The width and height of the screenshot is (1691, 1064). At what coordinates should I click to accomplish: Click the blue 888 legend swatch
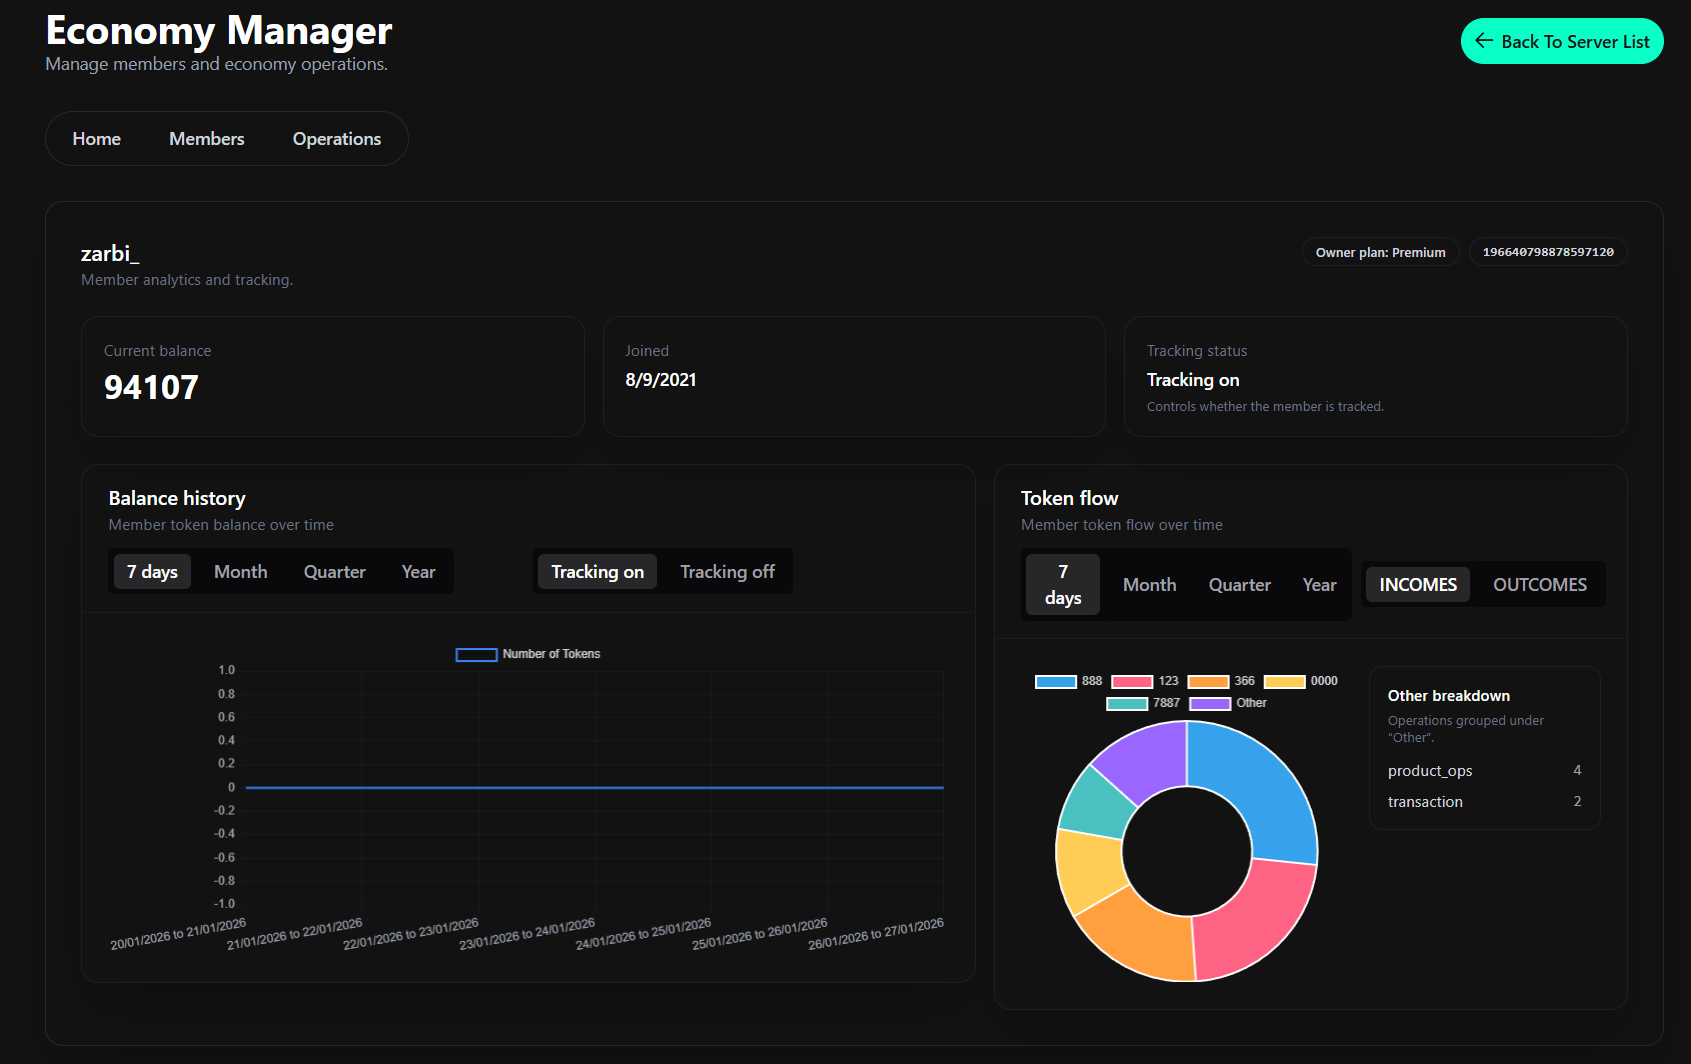1057,680
